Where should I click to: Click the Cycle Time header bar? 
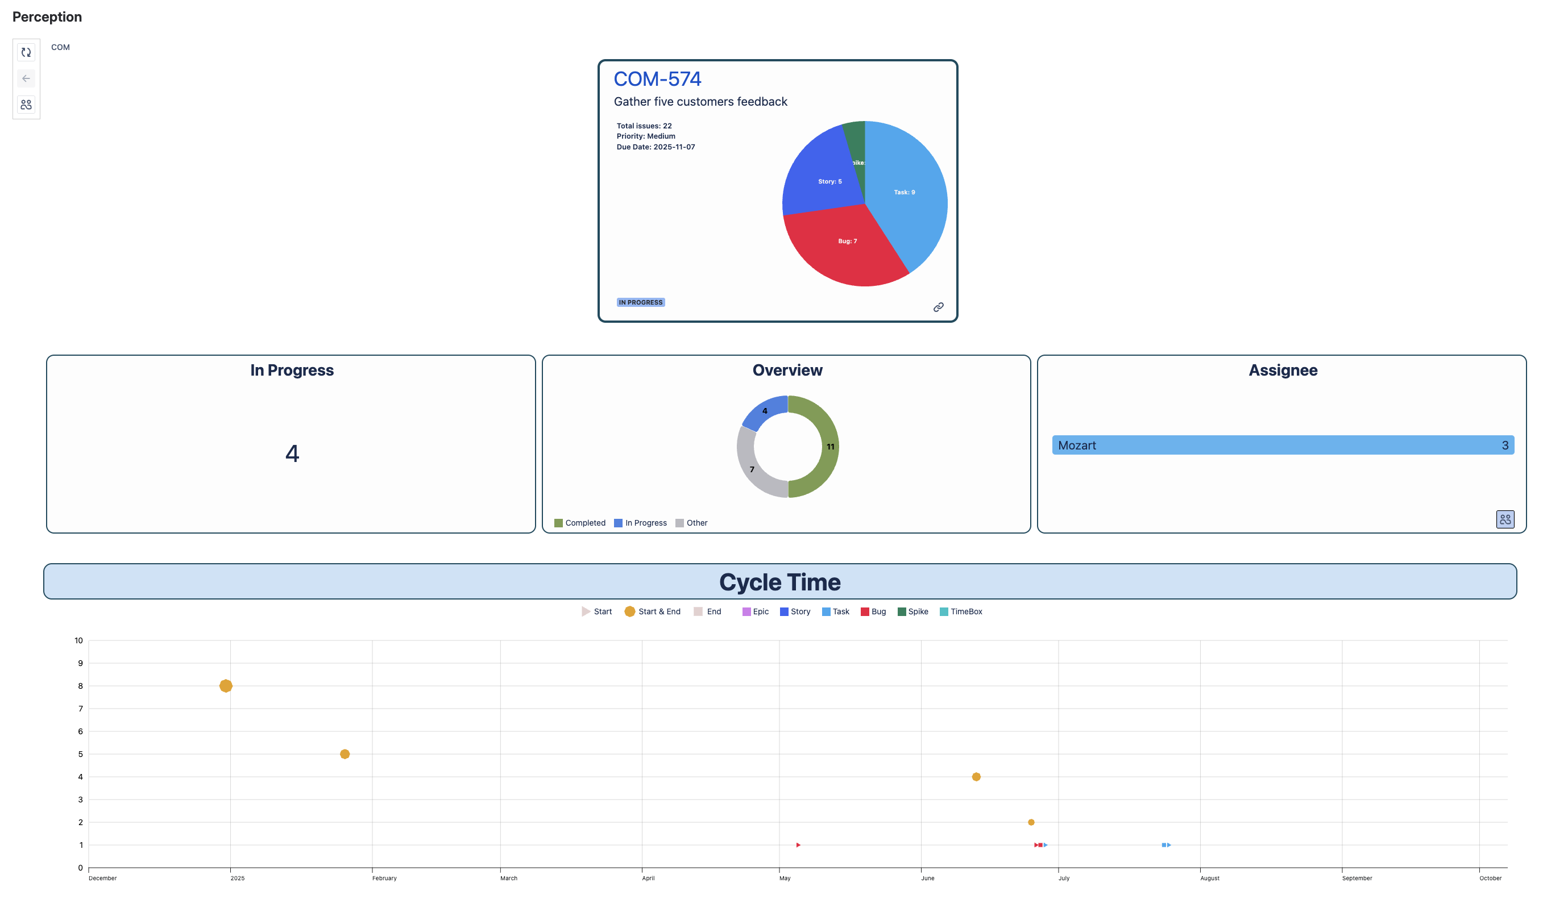780,582
